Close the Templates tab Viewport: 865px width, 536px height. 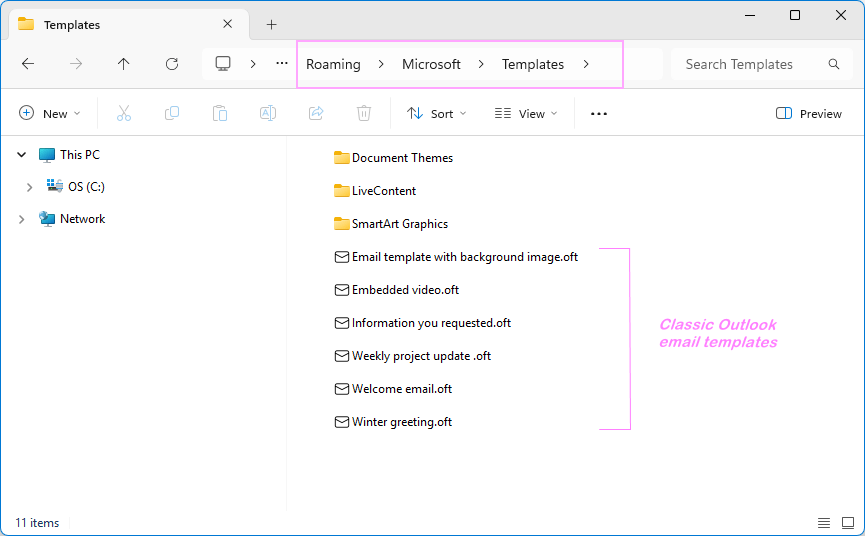[227, 24]
